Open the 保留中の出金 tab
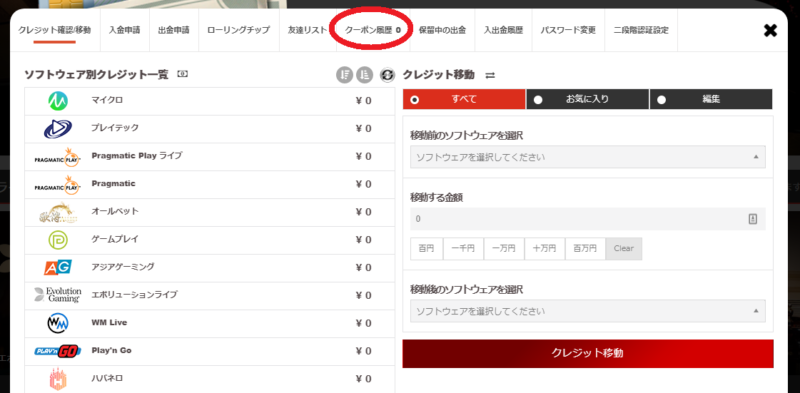This screenshot has height=393, width=800. click(442, 30)
